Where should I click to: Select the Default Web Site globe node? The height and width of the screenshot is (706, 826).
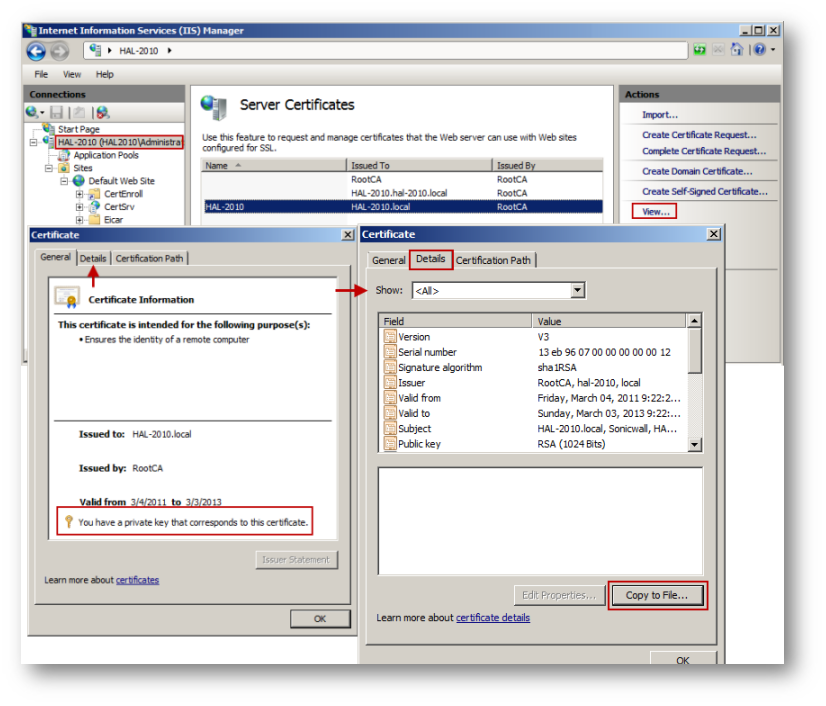pyautogui.click(x=120, y=181)
